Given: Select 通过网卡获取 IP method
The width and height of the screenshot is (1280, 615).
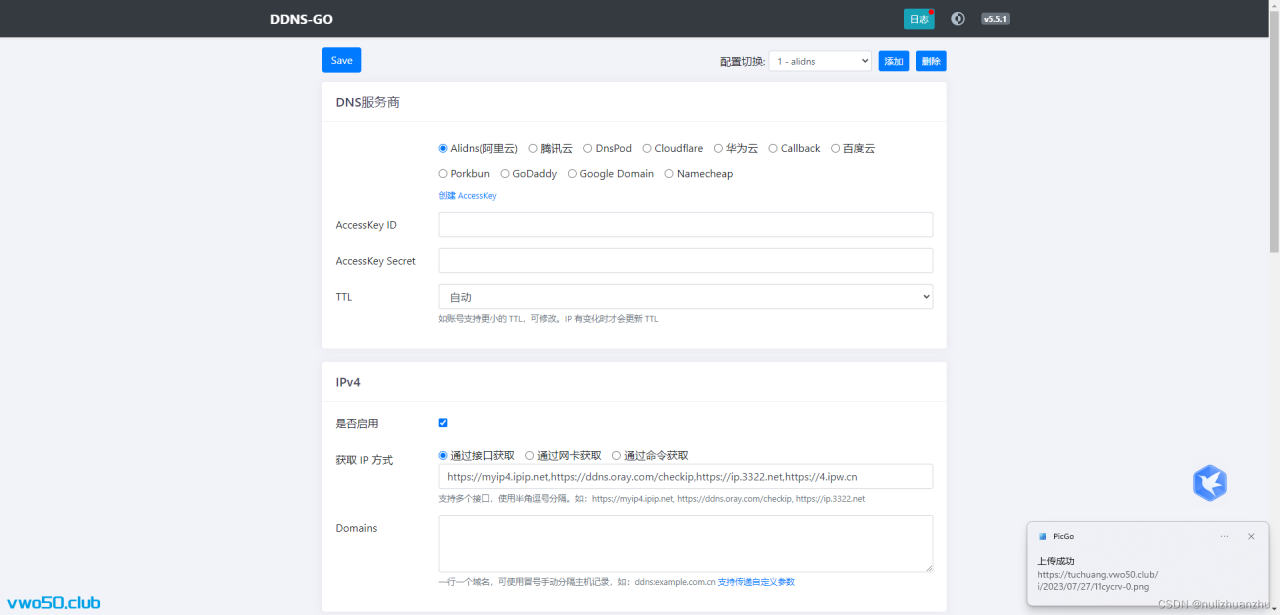Looking at the screenshot, I should (530, 456).
